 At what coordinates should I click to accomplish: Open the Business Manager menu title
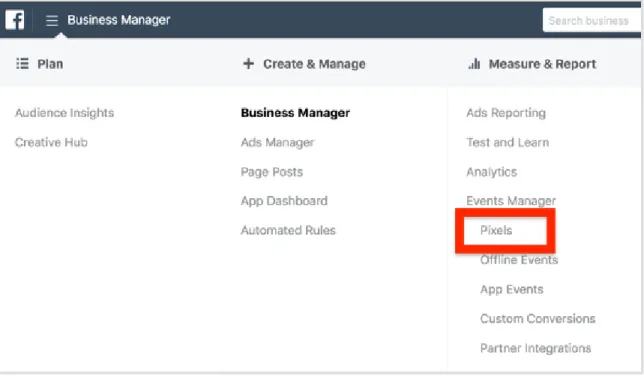point(119,20)
